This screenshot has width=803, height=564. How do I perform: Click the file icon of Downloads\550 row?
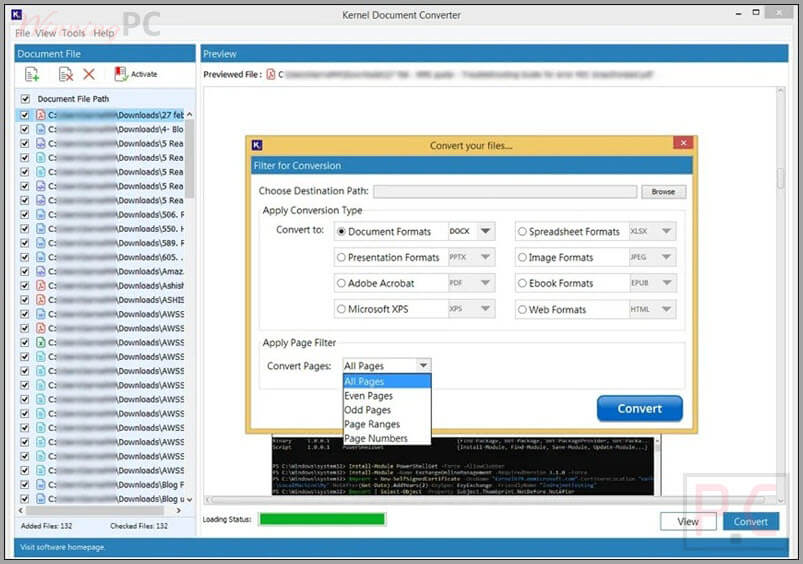point(40,228)
